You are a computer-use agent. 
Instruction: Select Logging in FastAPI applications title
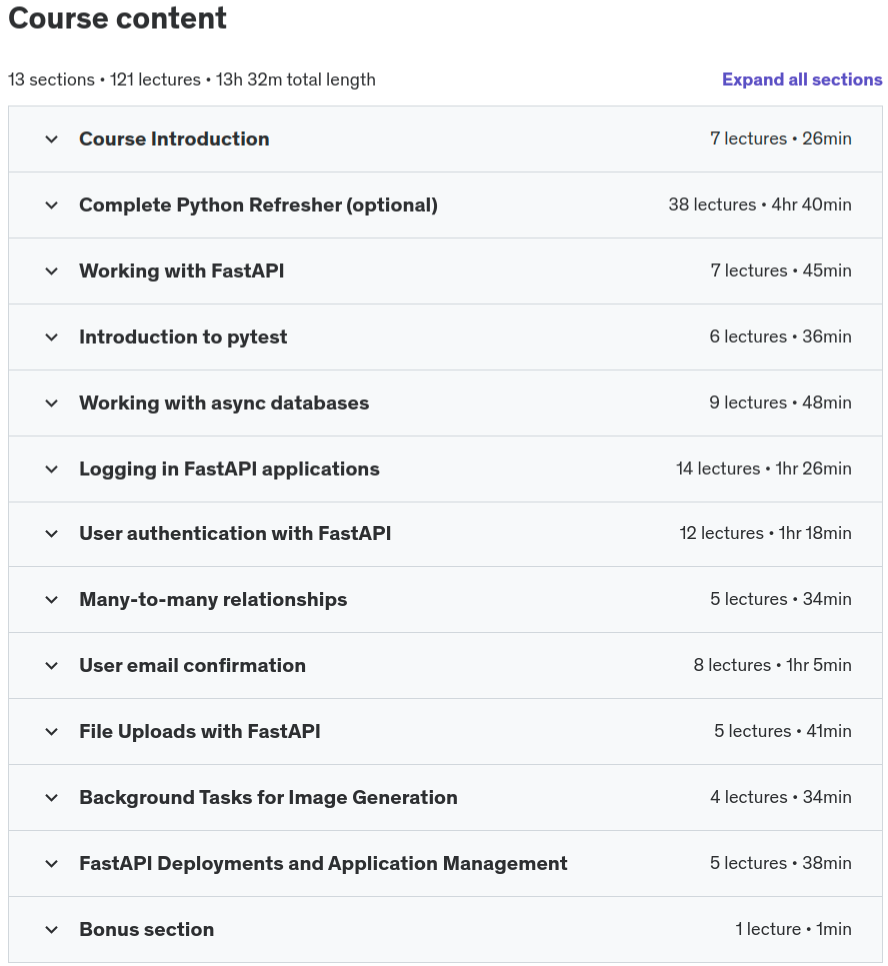tap(229, 469)
